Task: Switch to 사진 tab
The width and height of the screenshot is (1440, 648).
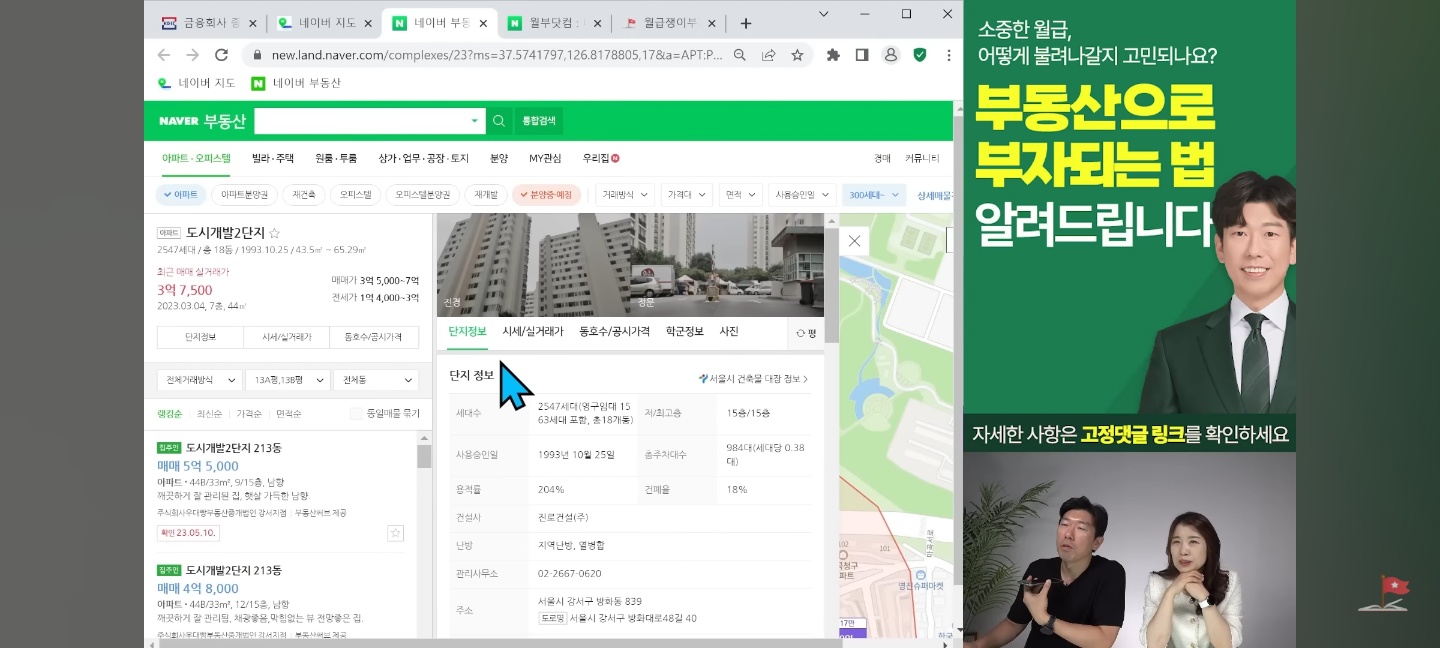Action: tap(729, 331)
